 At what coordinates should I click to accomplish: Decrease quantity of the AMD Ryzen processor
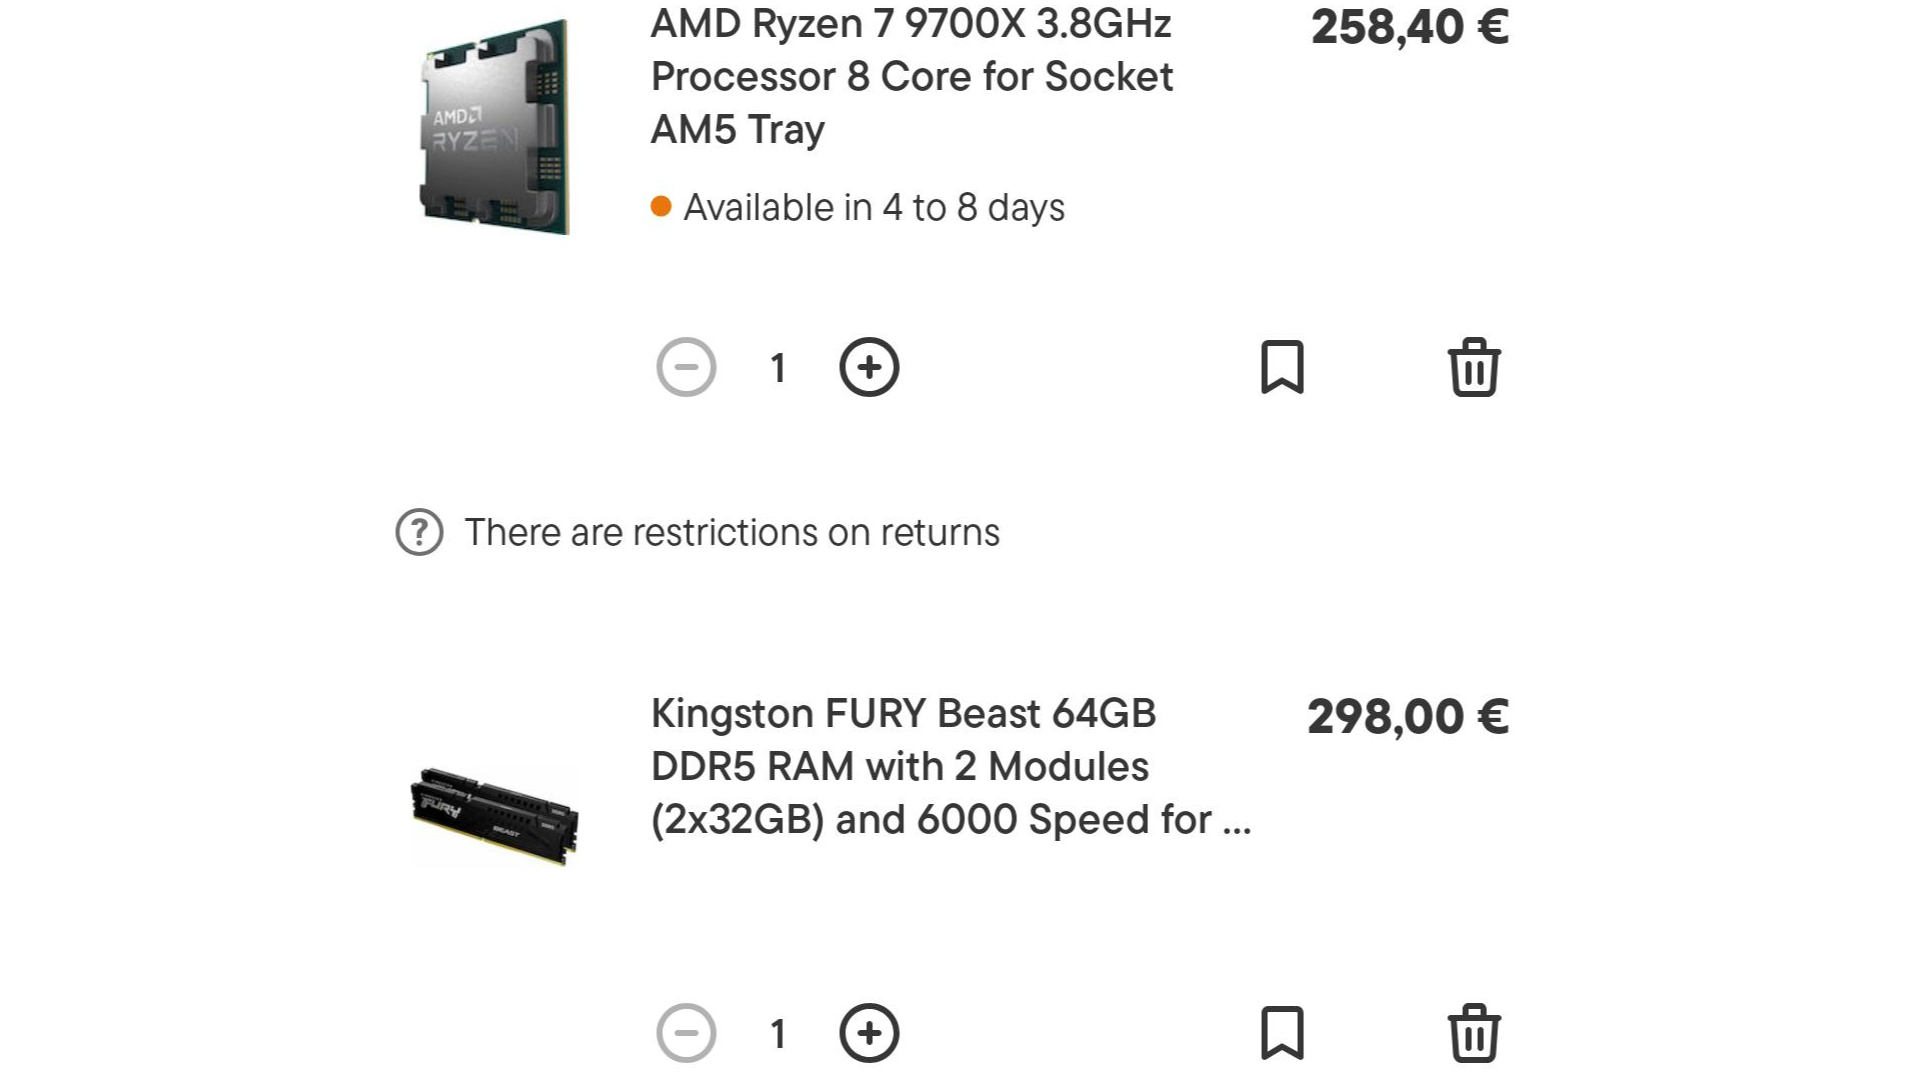coord(686,367)
